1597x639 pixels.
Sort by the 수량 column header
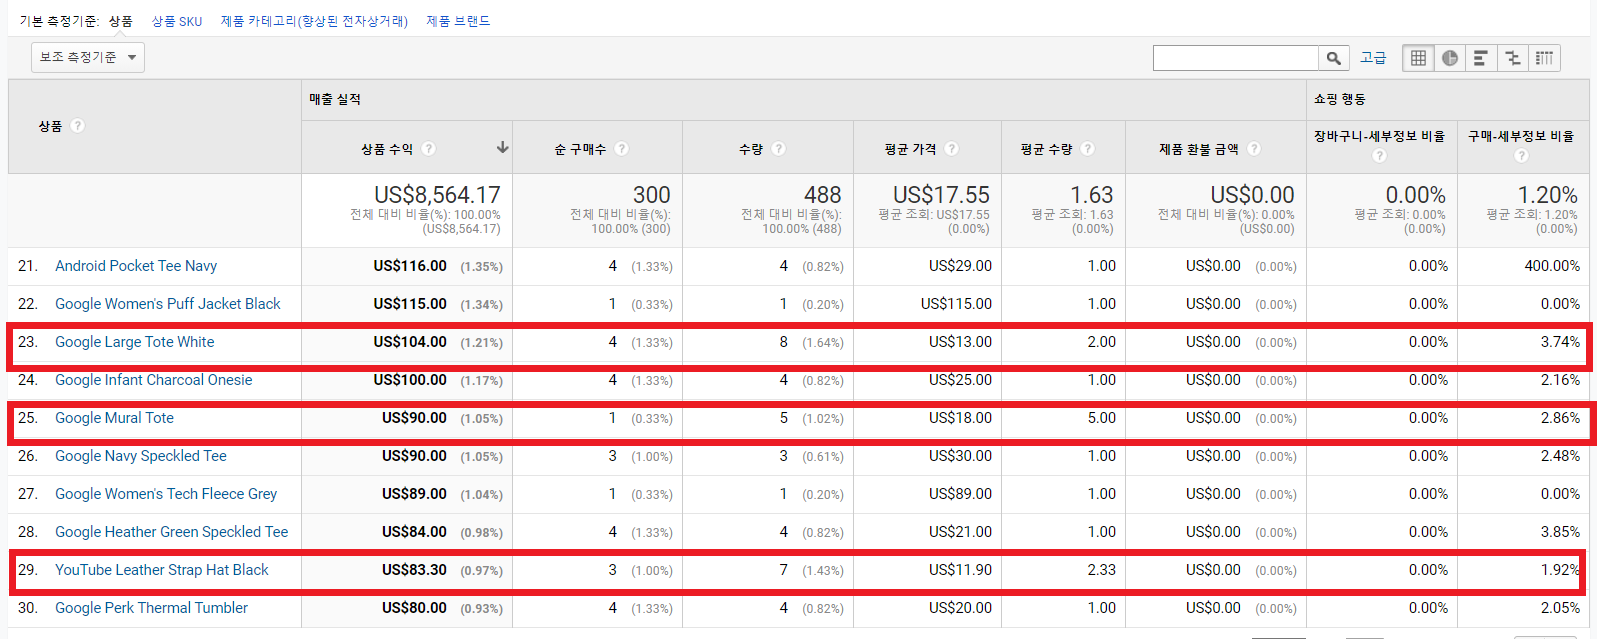[x=751, y=149]
